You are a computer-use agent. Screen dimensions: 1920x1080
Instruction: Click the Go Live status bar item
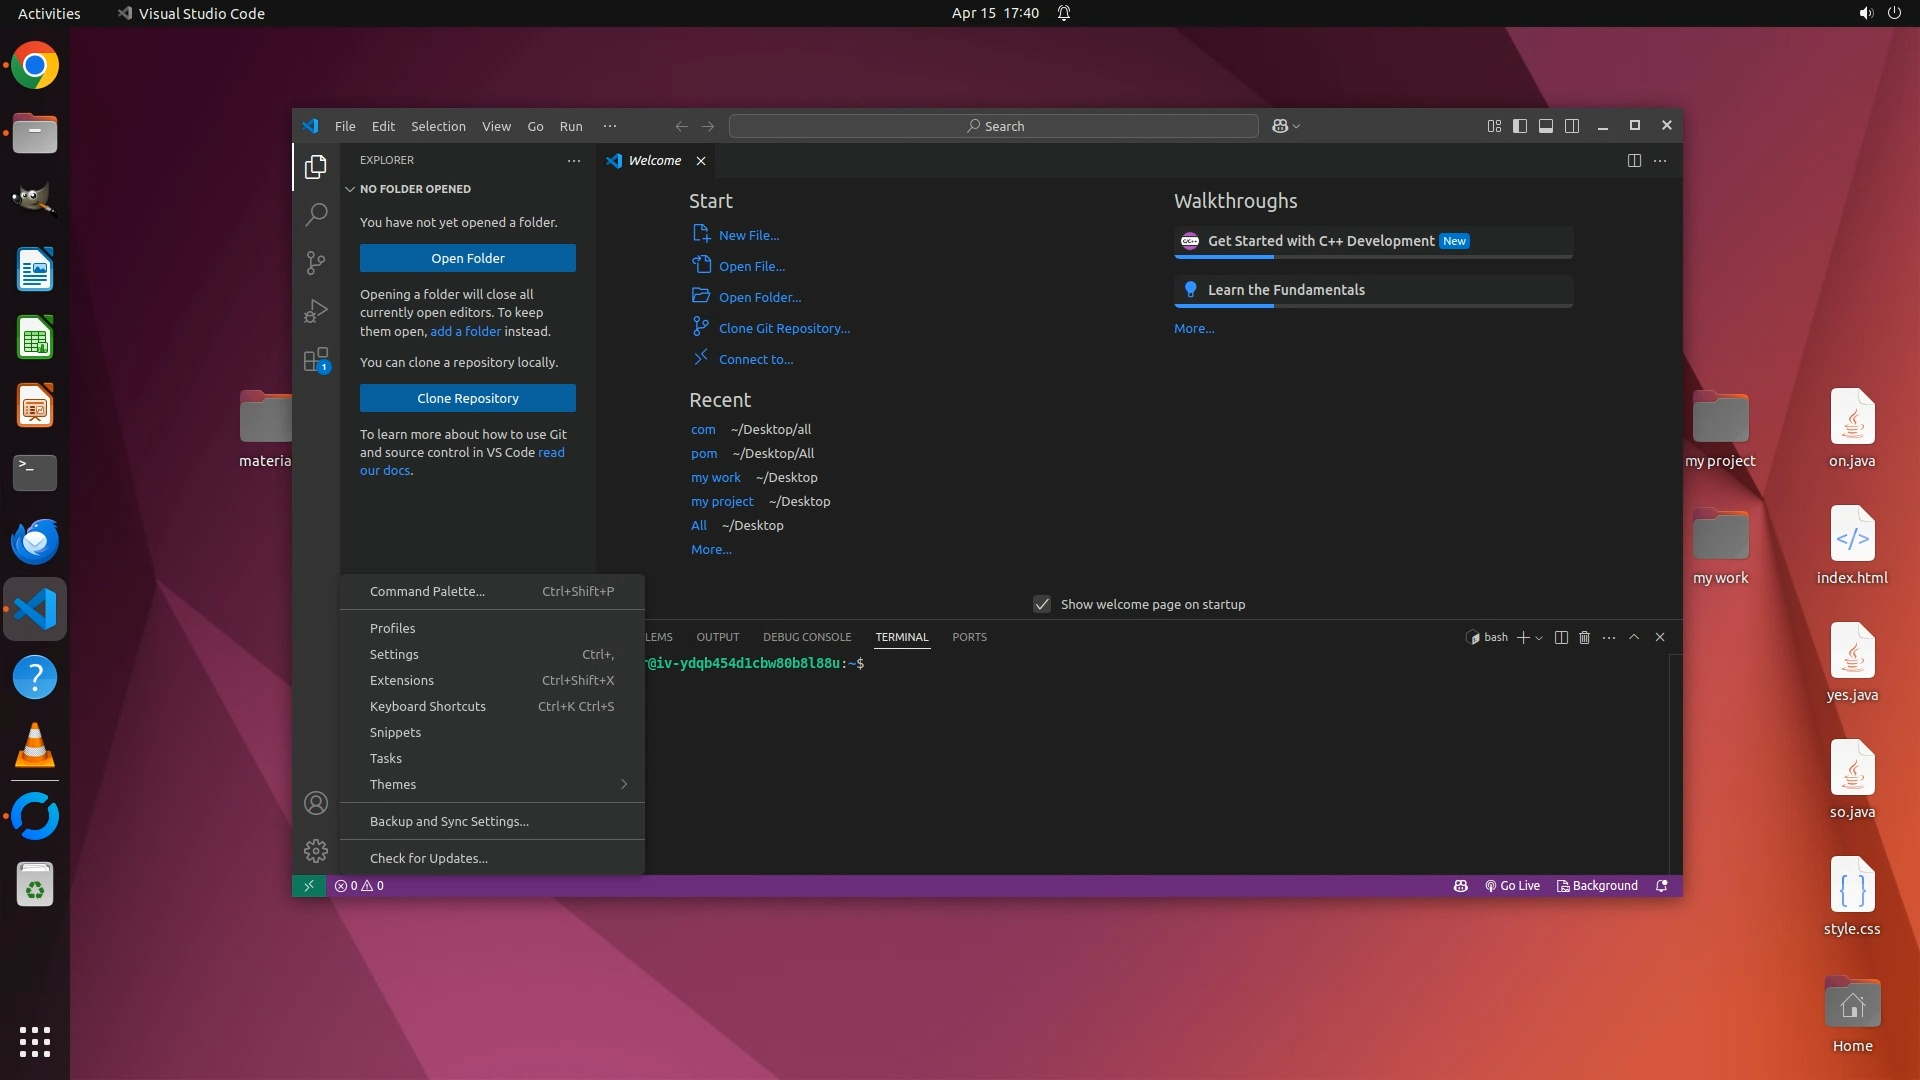point(1512,886)
